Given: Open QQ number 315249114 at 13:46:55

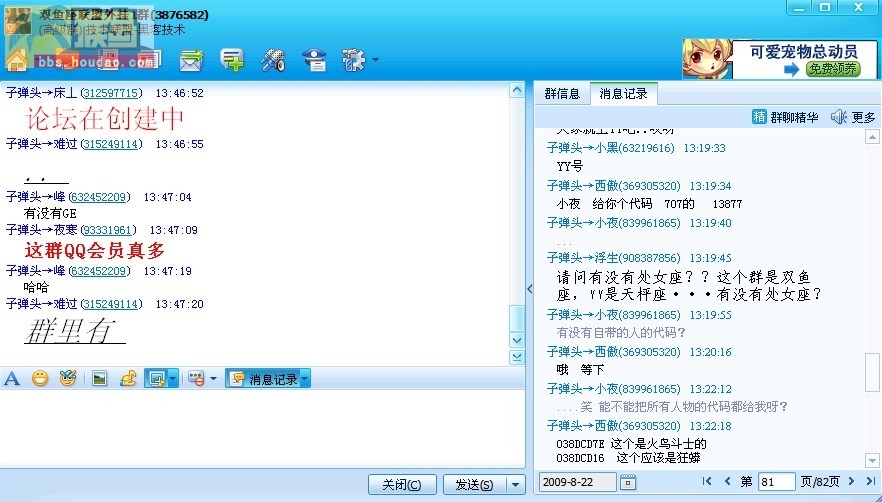Looking at the screenshot, I should coord(111,144).
